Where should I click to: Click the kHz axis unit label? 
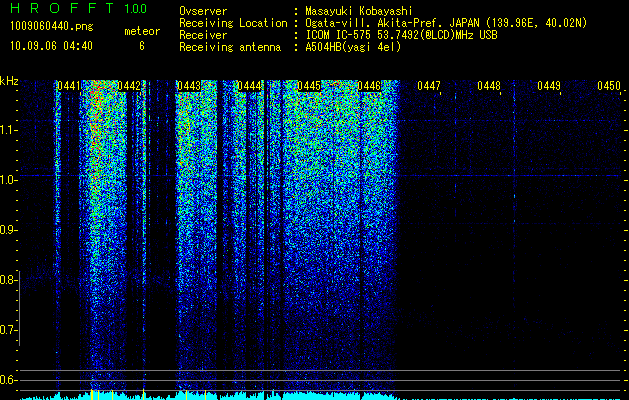[x=9, y=81]
